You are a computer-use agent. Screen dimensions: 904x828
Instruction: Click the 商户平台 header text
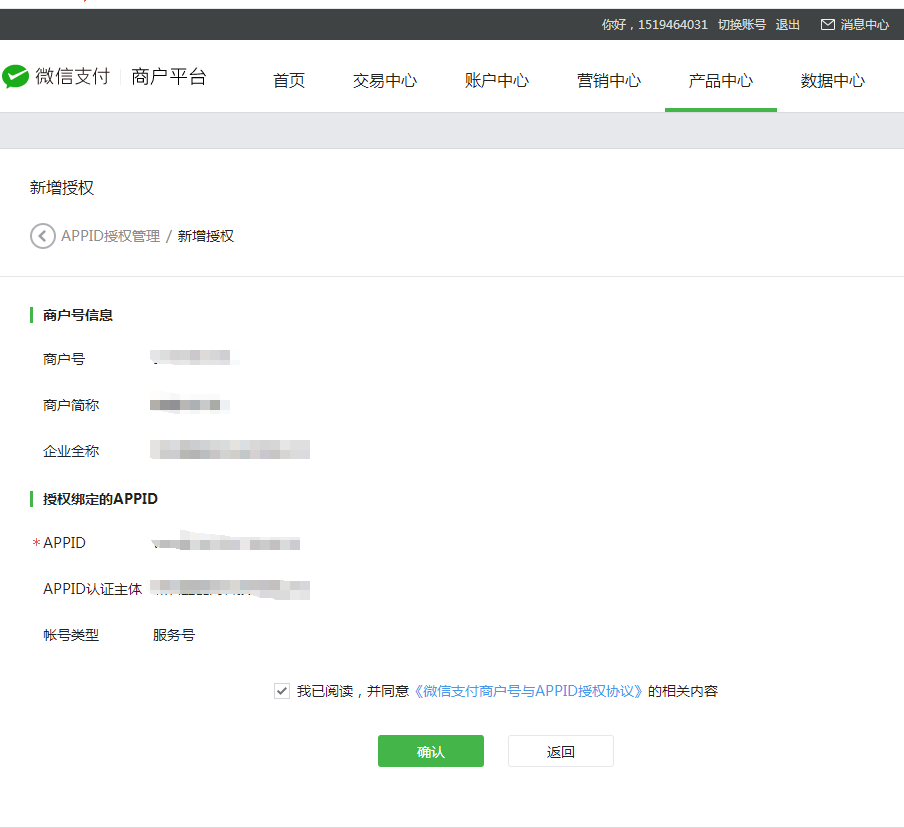(170, 76)
